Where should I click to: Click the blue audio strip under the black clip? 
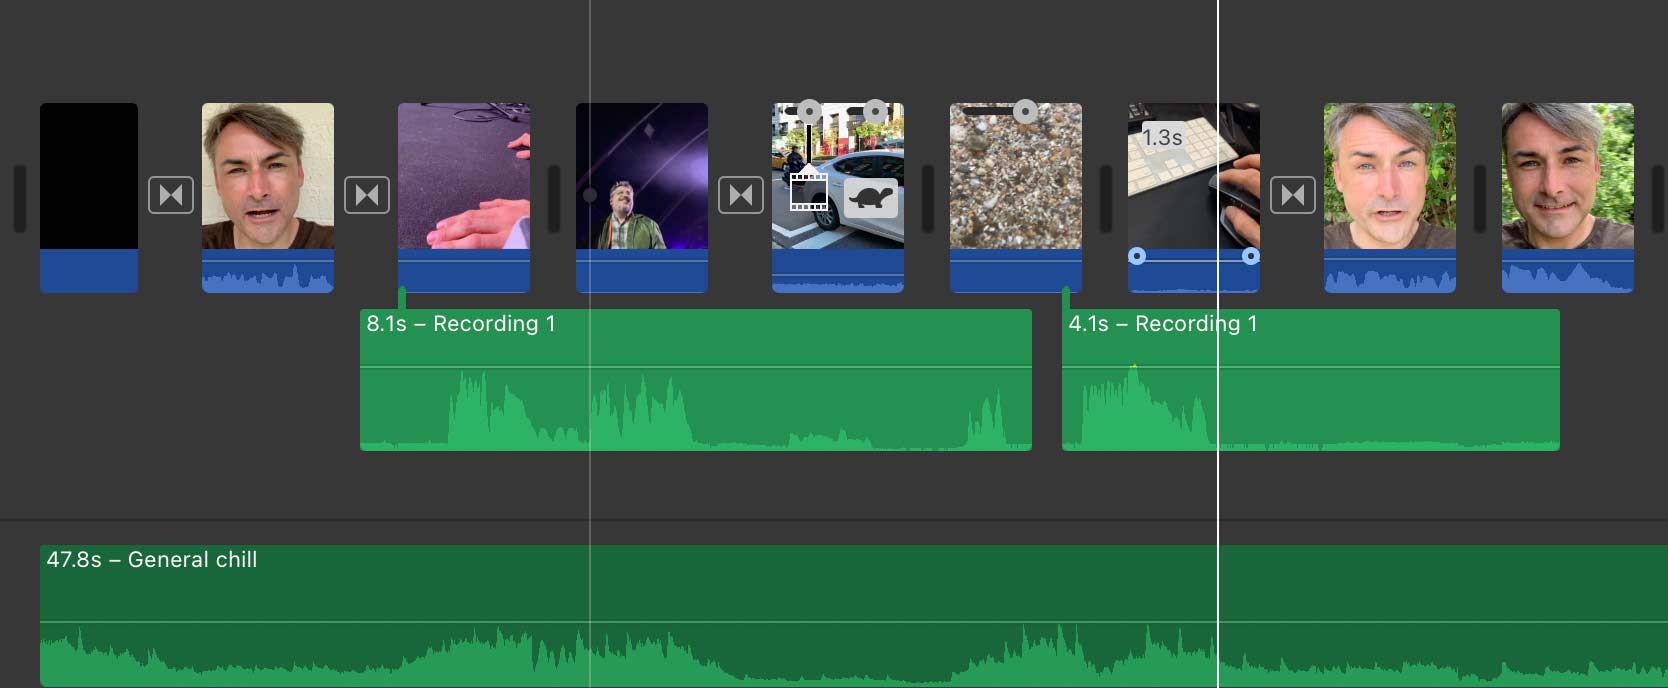coord(89,271)
